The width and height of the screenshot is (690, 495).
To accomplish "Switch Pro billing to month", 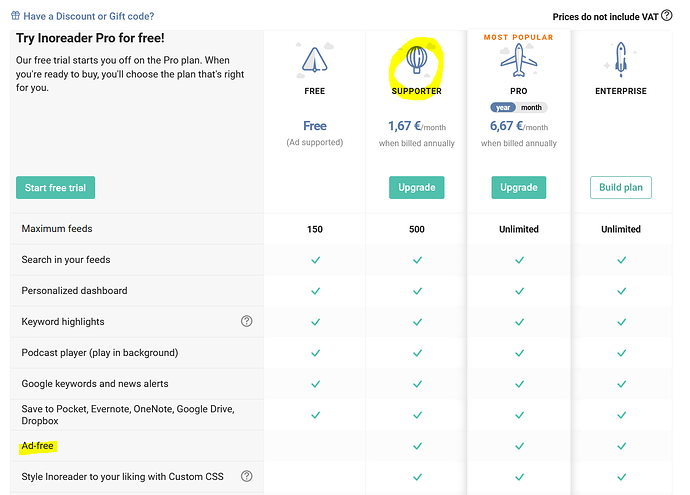I will coord(532,107).
